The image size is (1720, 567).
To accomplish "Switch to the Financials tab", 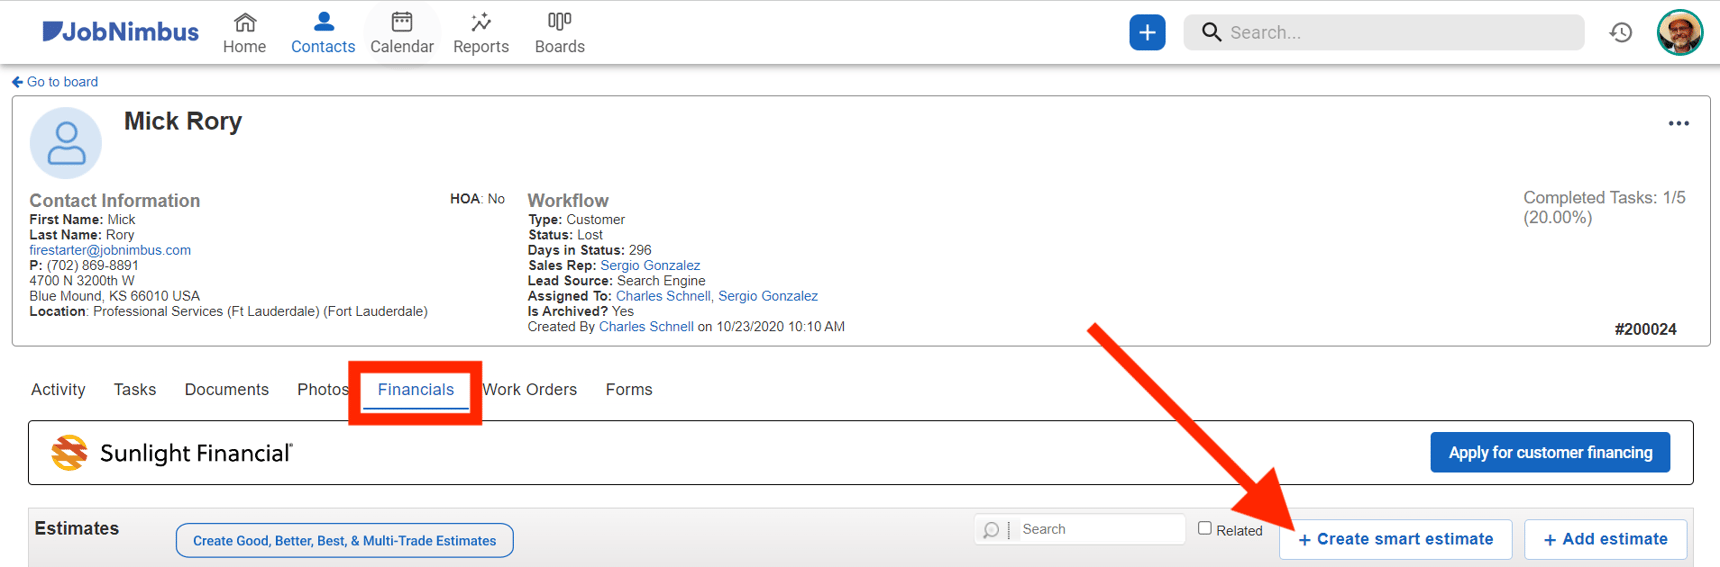I will pos(415,390).
